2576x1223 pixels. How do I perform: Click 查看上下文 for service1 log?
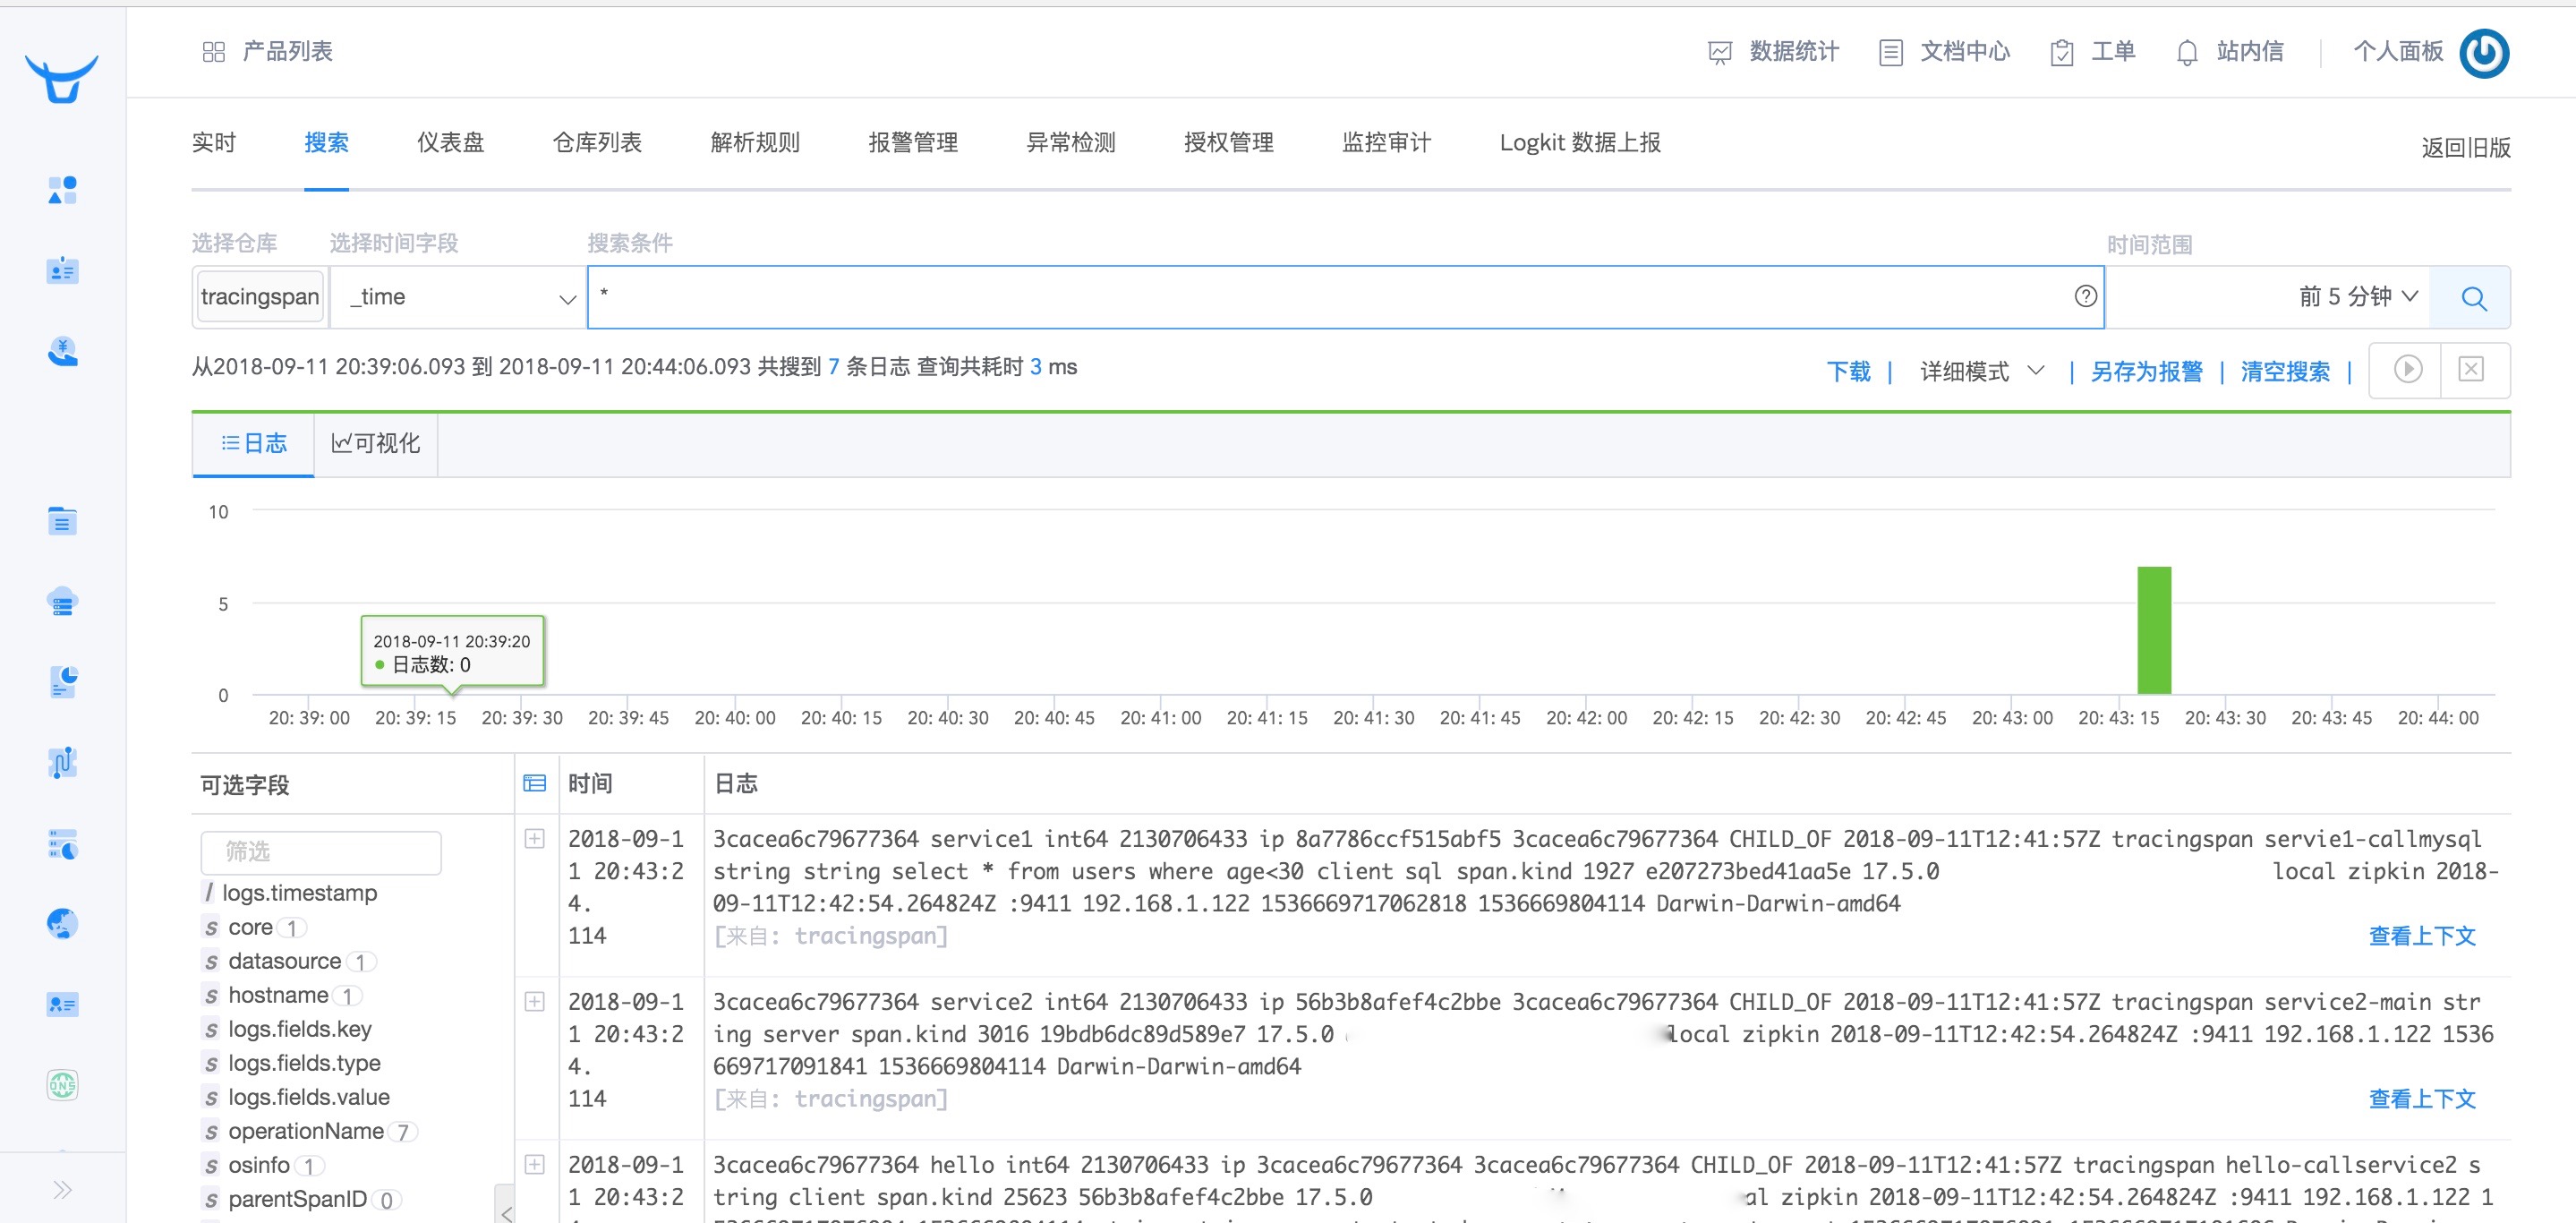(x=2422, y=936)
